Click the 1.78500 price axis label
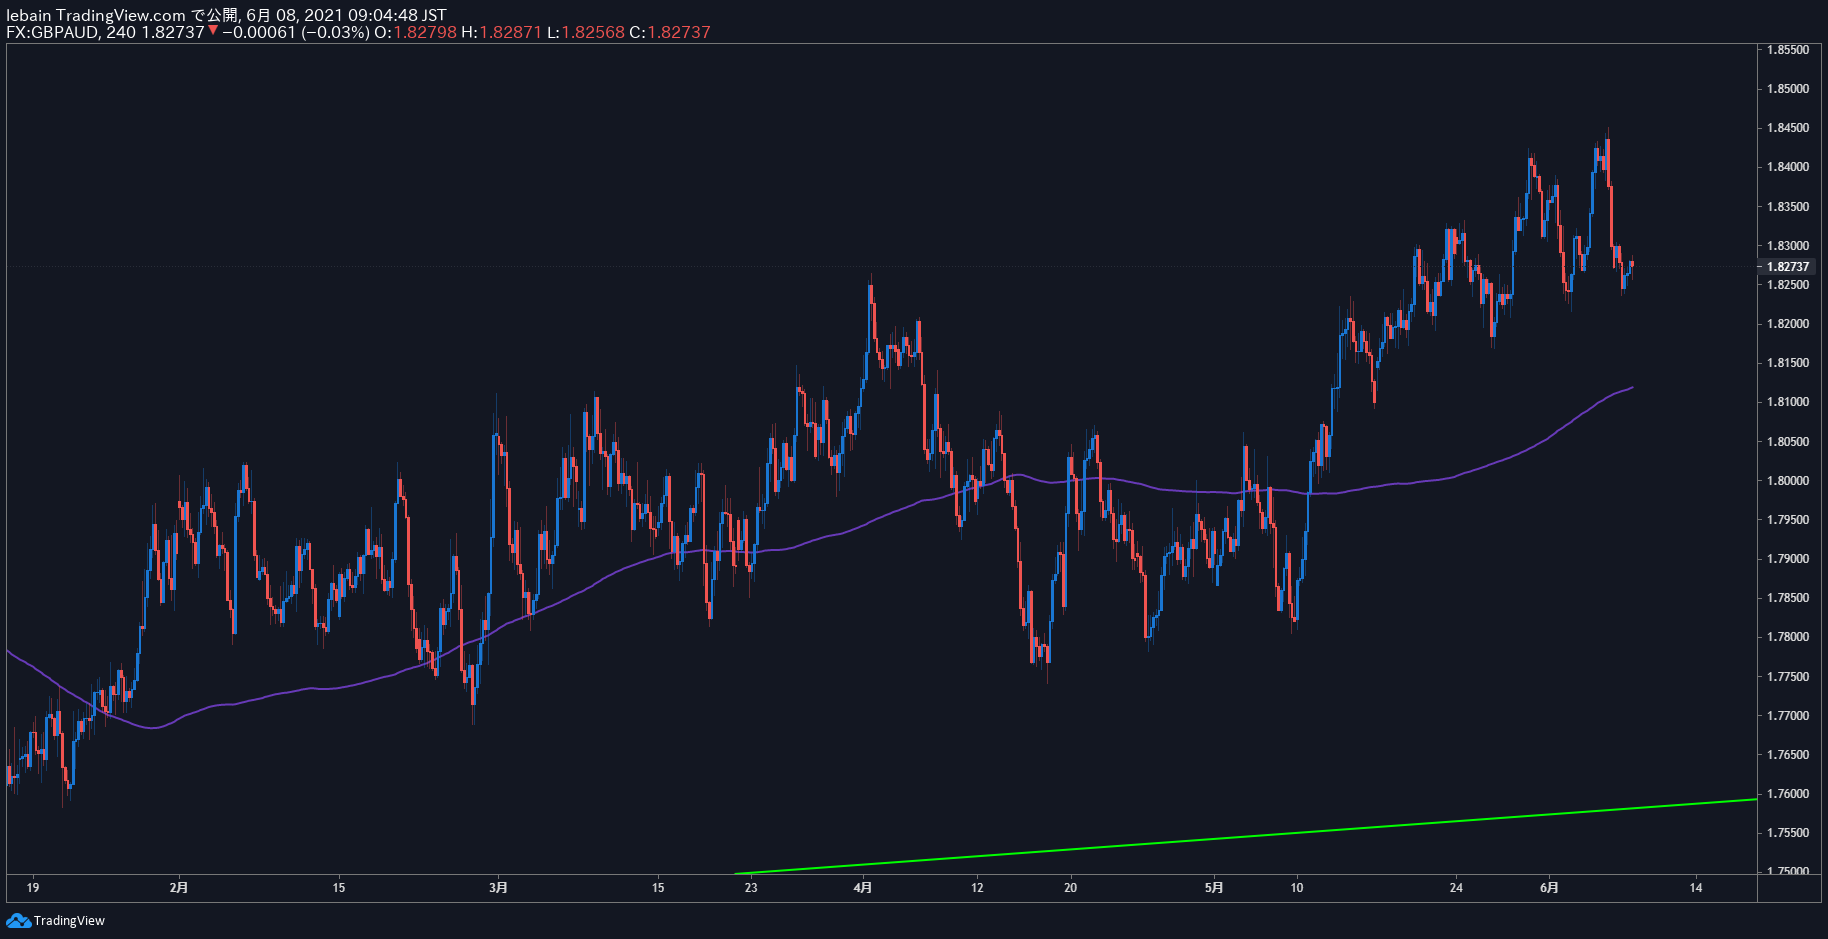1828x939 pixels. (1788, 598)
